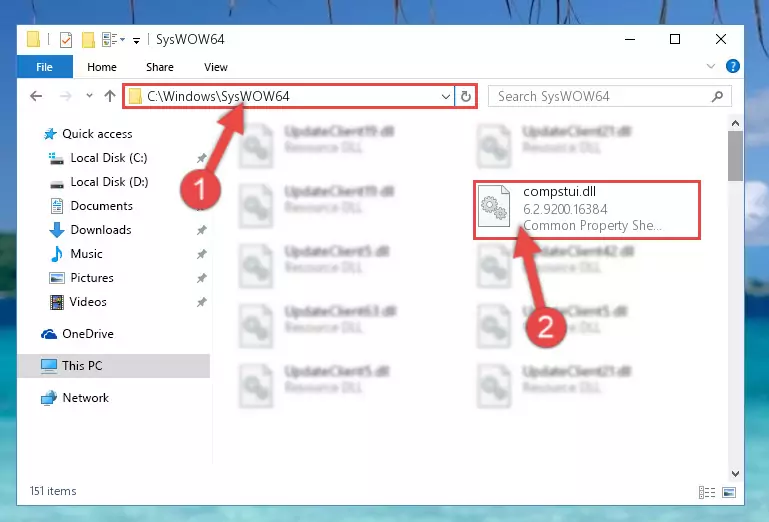
Task: Switch to the Share ribbon tab
Action: pos(160,67)
